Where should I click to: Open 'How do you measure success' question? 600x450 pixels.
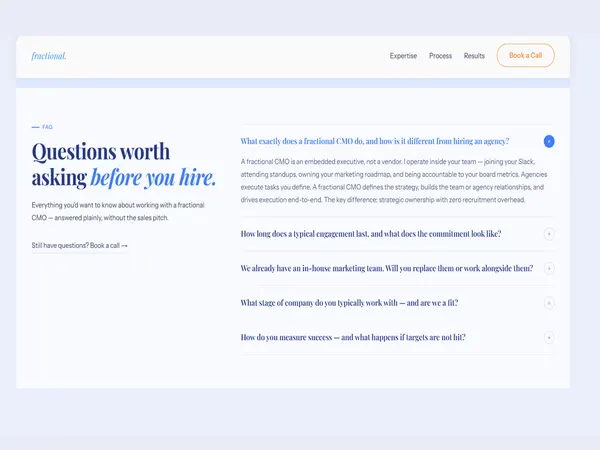353,337
